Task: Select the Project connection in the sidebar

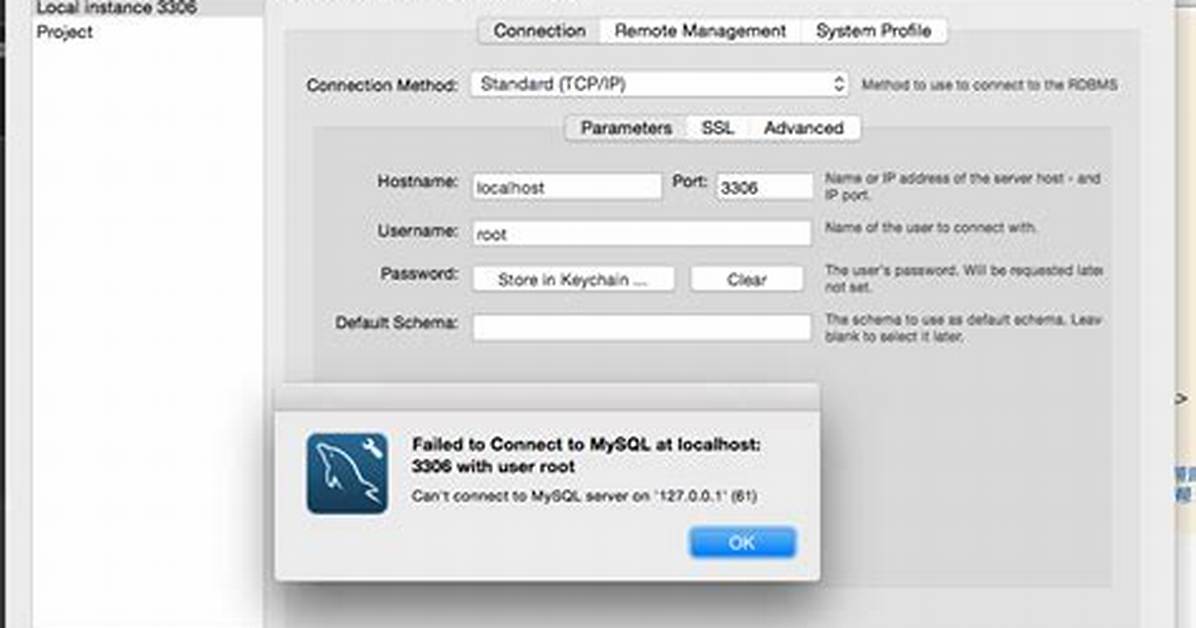Action: 148,32
